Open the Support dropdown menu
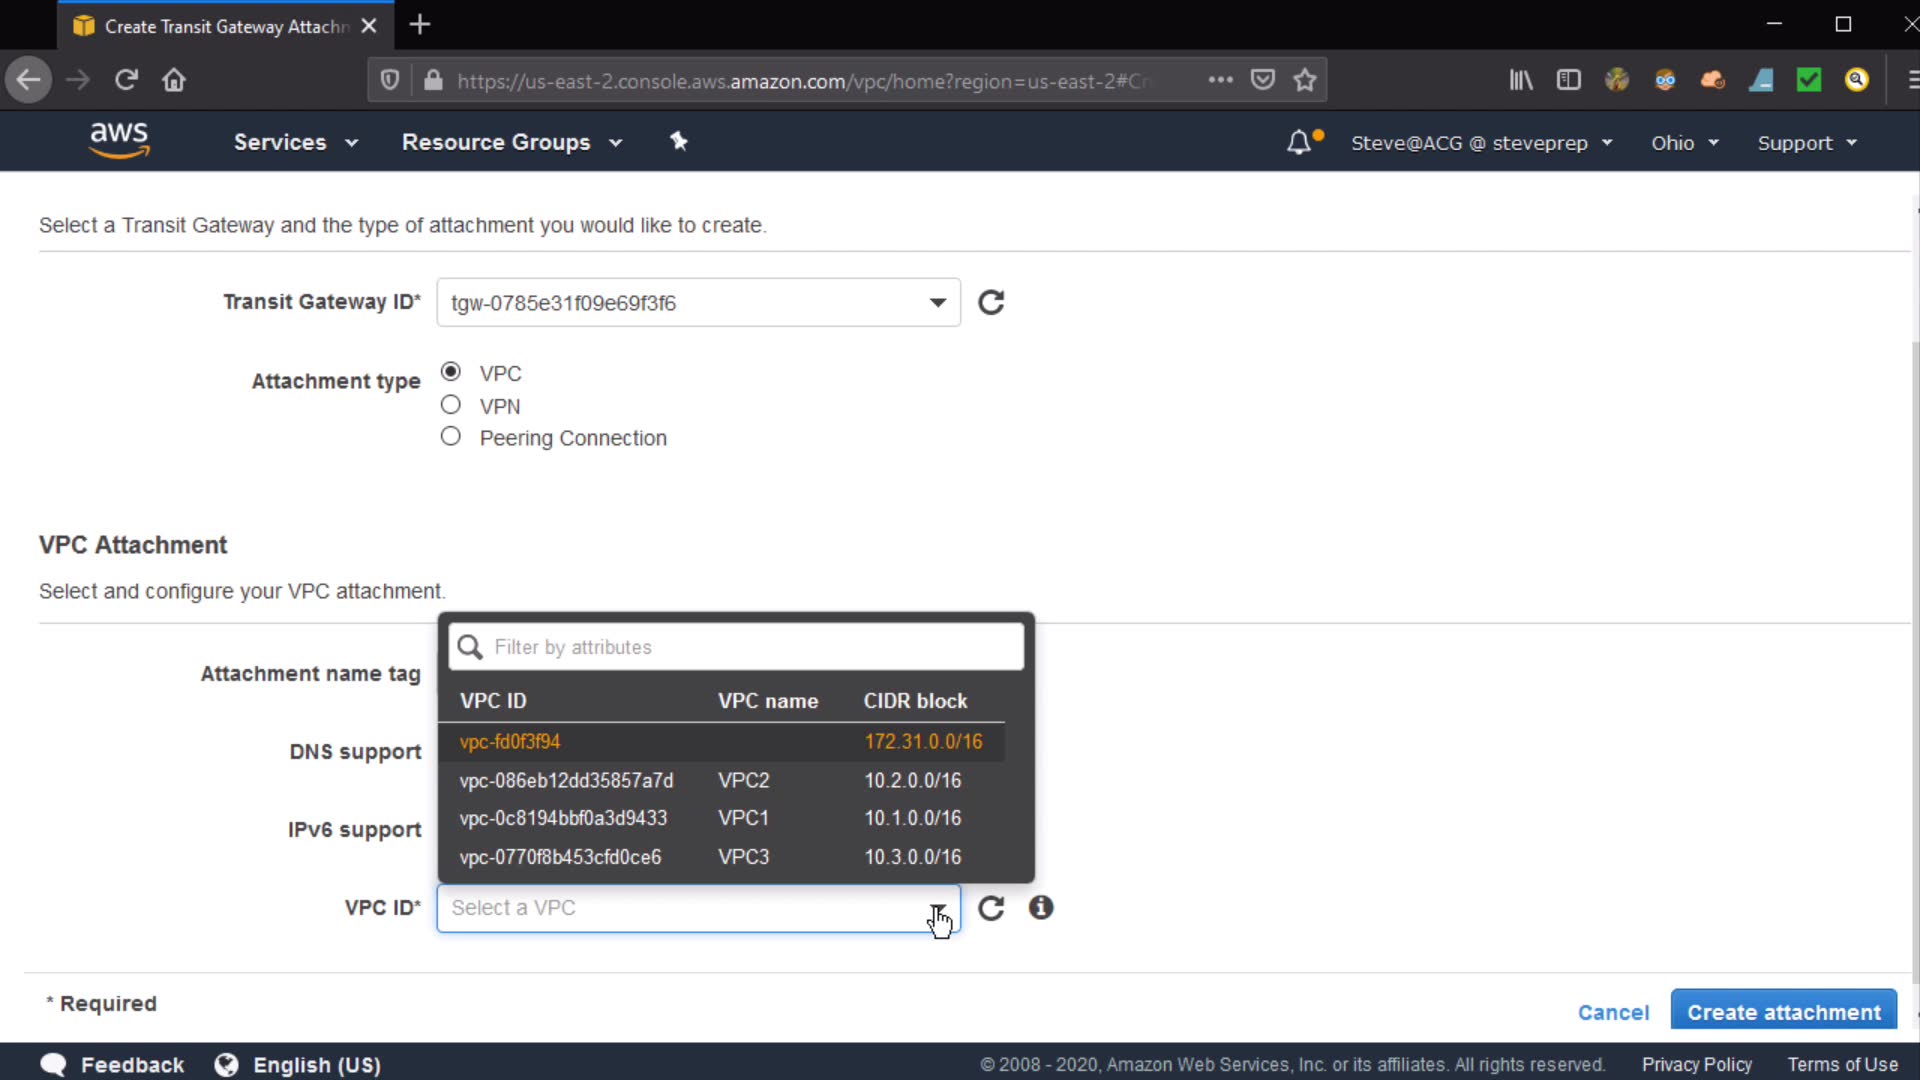Viewport: 1920px width, 1080px height. pyautogui.click(x=1807, y=143)
